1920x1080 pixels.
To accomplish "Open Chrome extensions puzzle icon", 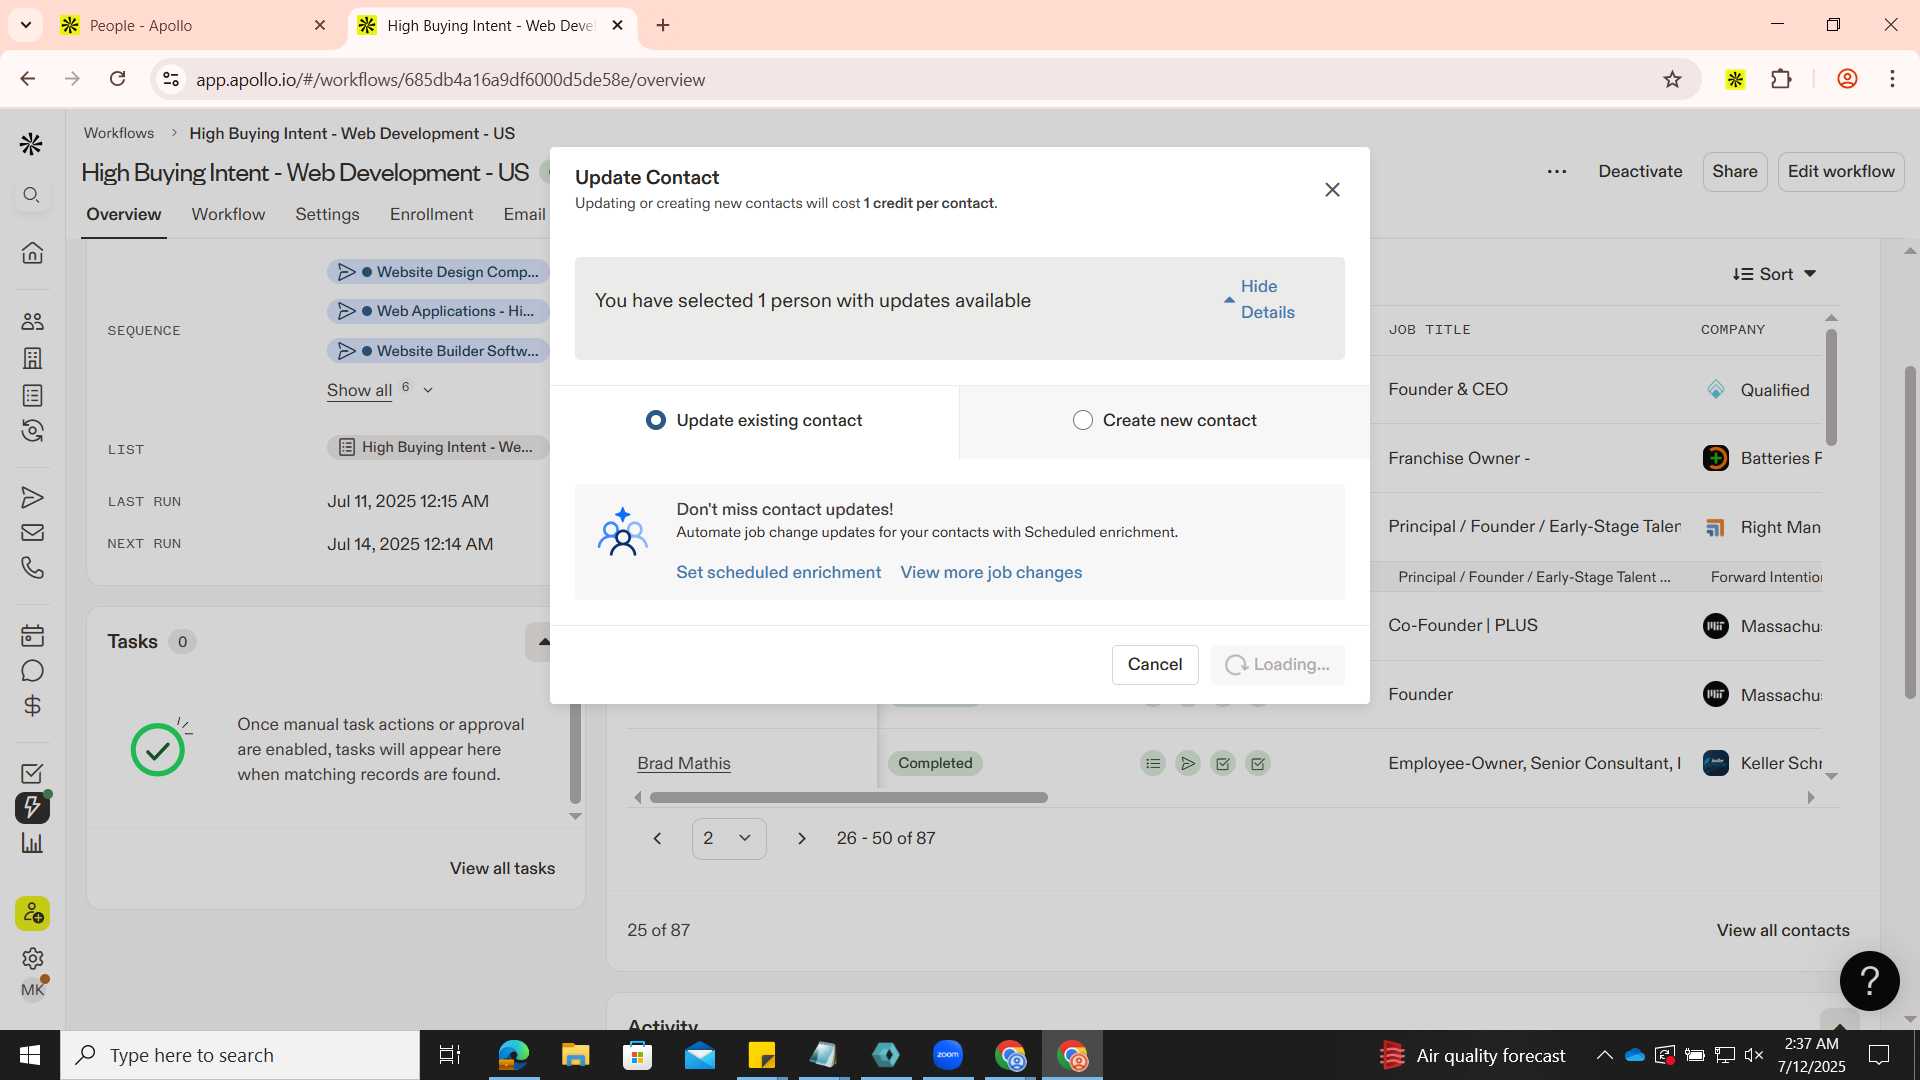I will 1781,79.
